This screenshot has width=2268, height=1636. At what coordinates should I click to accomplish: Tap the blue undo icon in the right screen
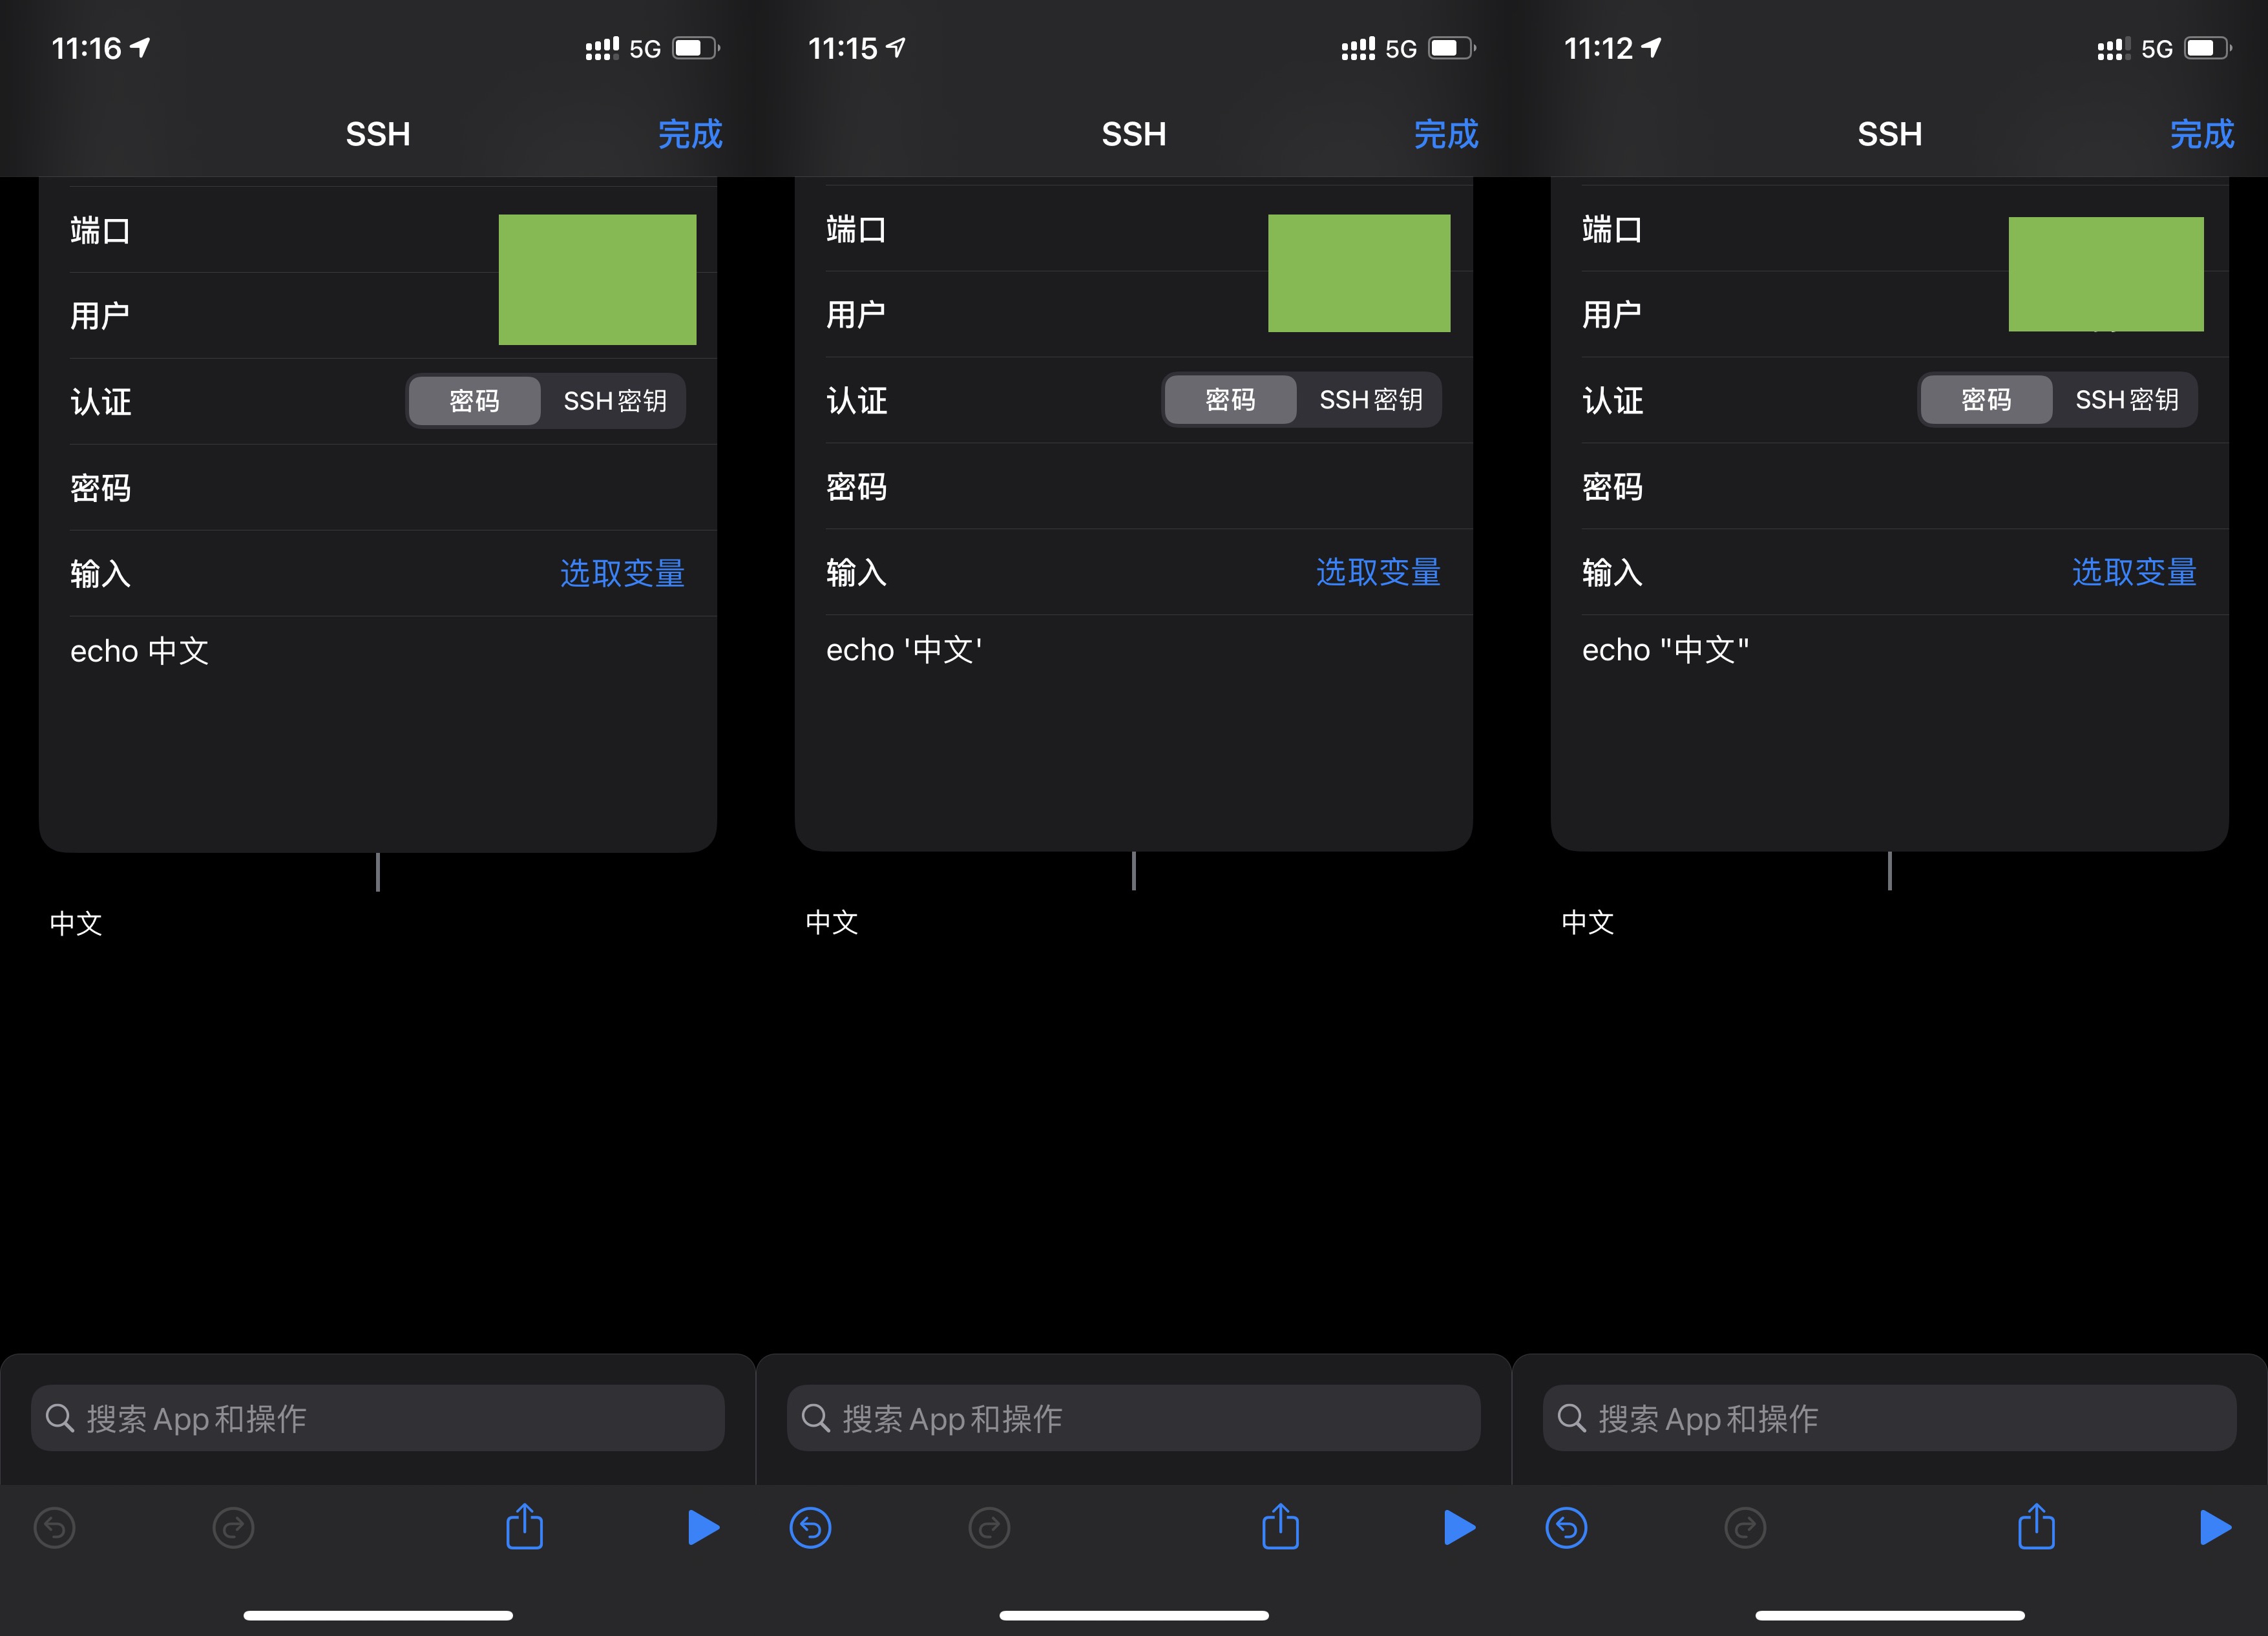pos(1566,1528)
